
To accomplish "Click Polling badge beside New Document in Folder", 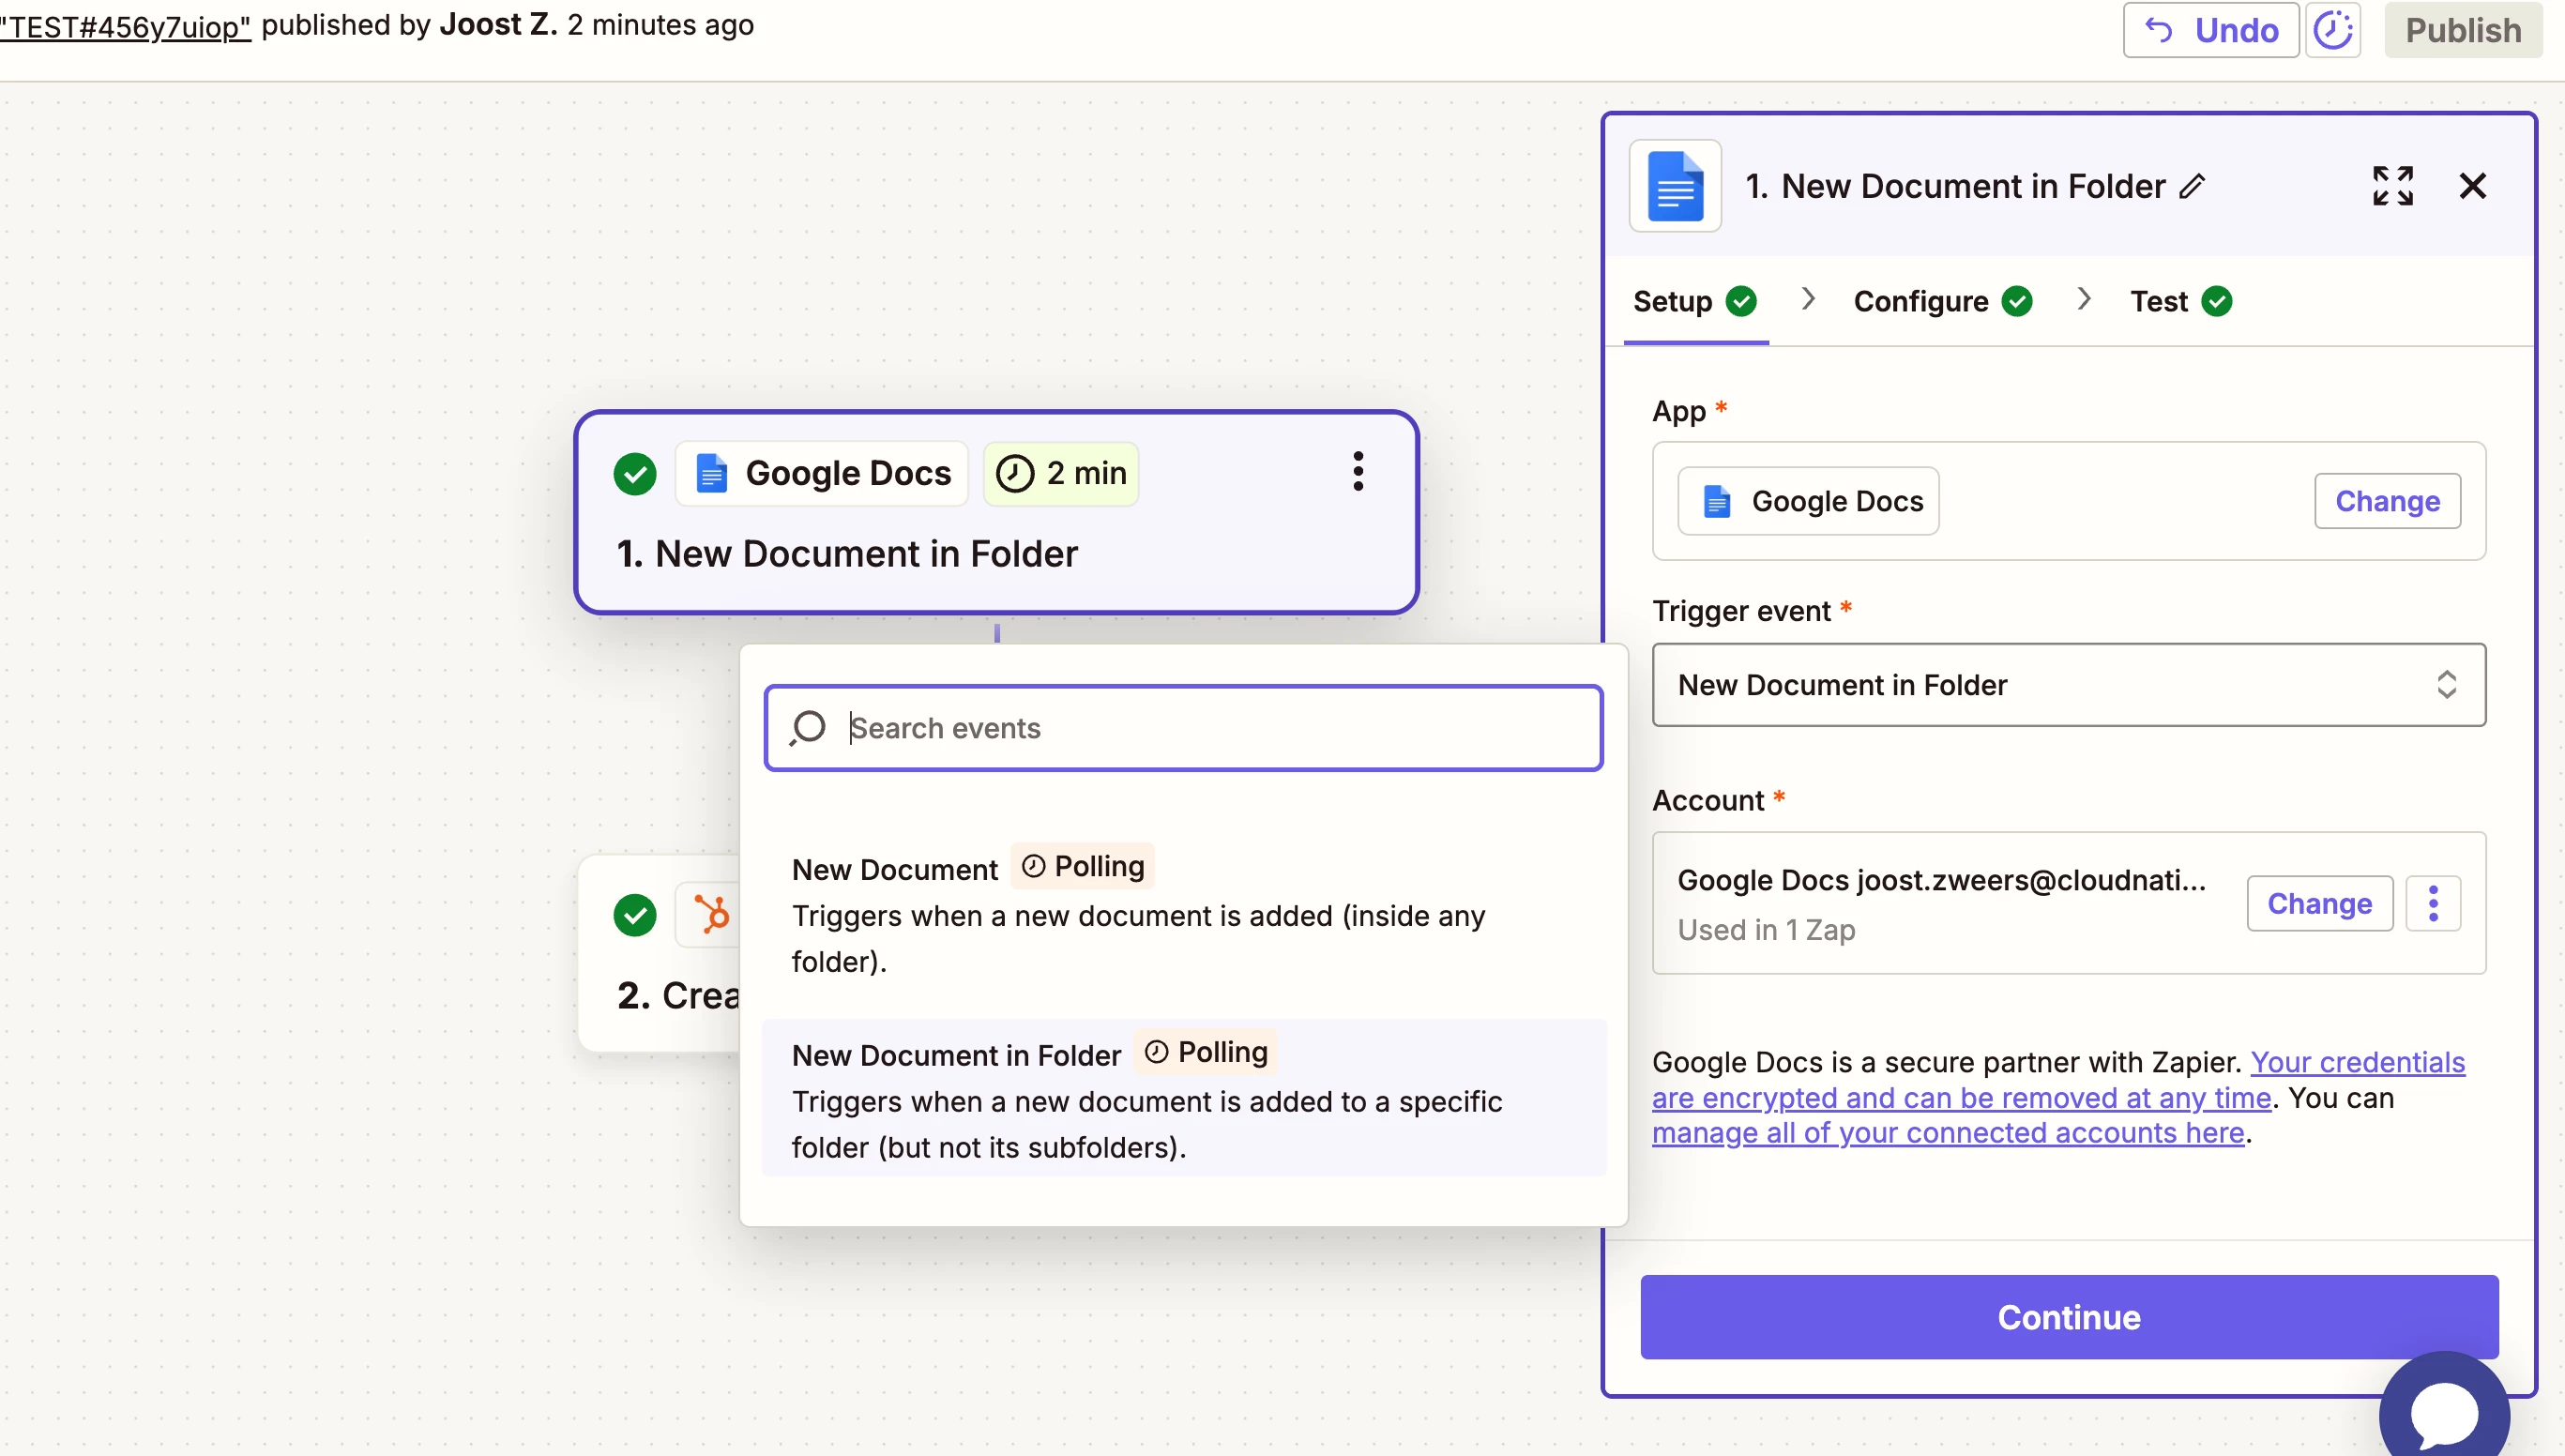I will tap(1206, 1052).
